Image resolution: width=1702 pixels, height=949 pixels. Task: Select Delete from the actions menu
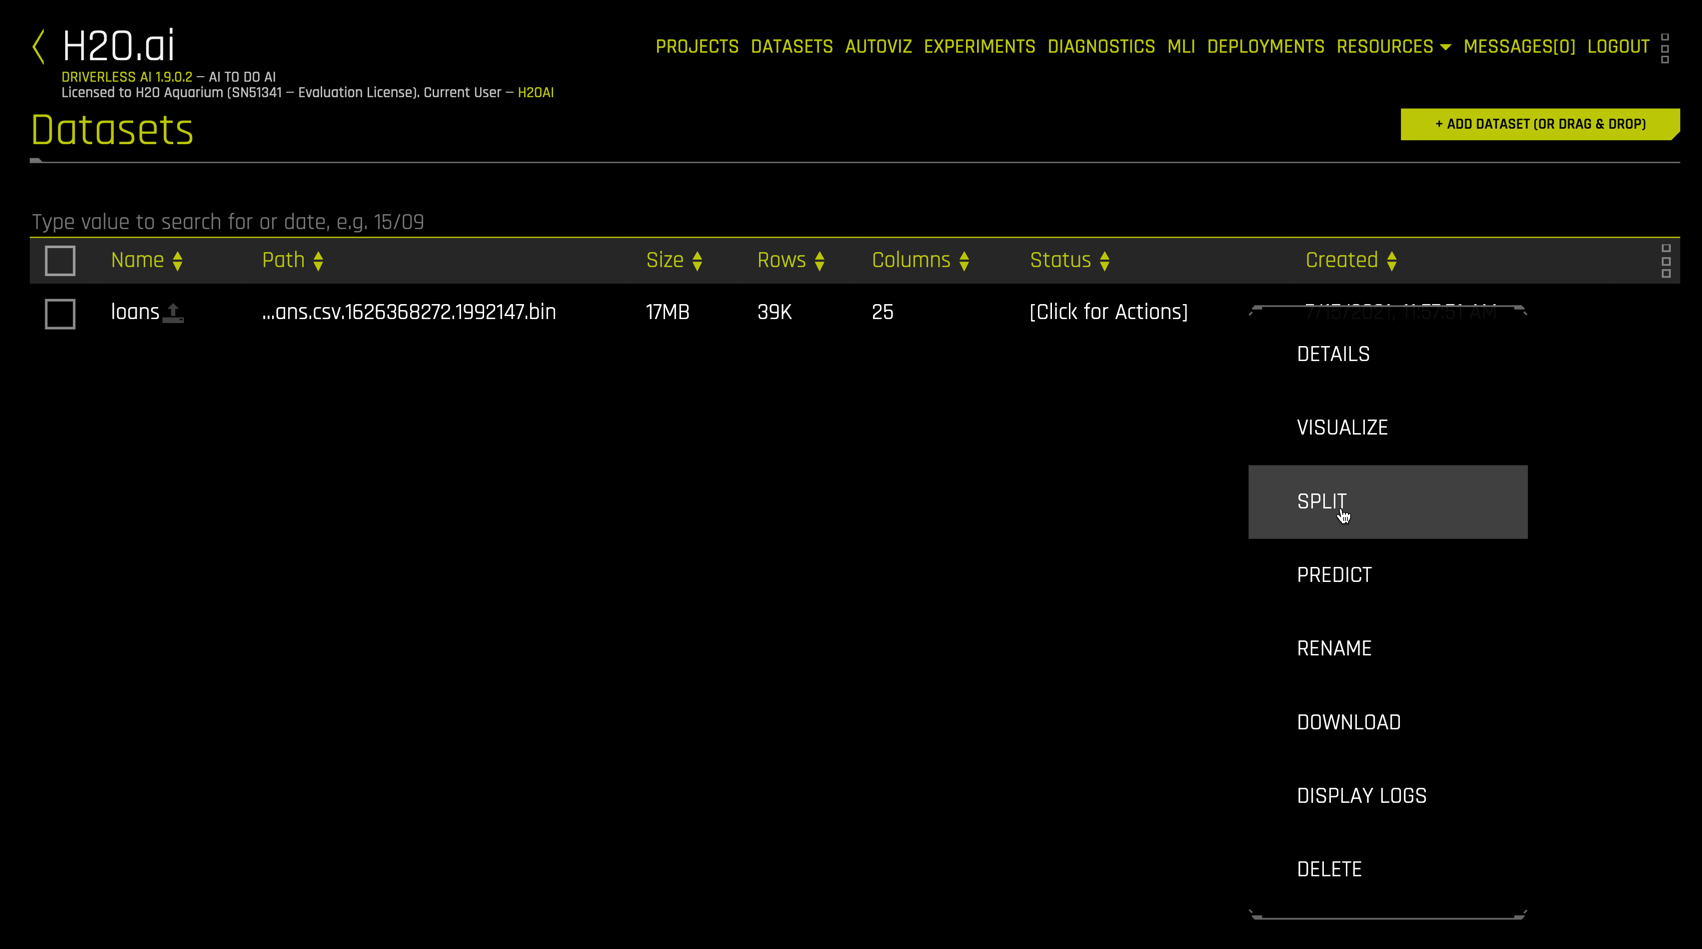[x=1329, y=870]
